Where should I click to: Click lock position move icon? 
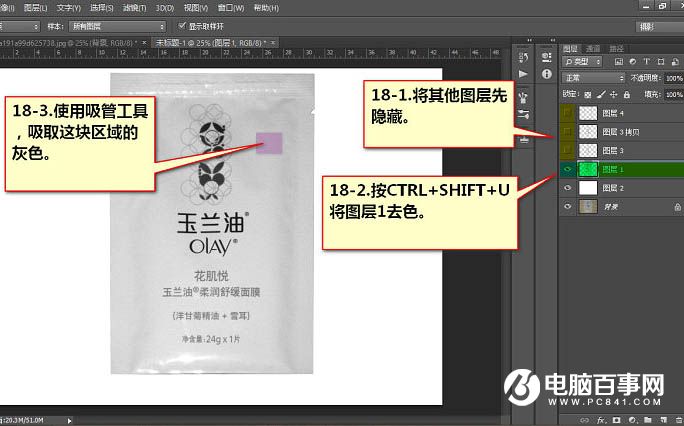pos(614,94)
